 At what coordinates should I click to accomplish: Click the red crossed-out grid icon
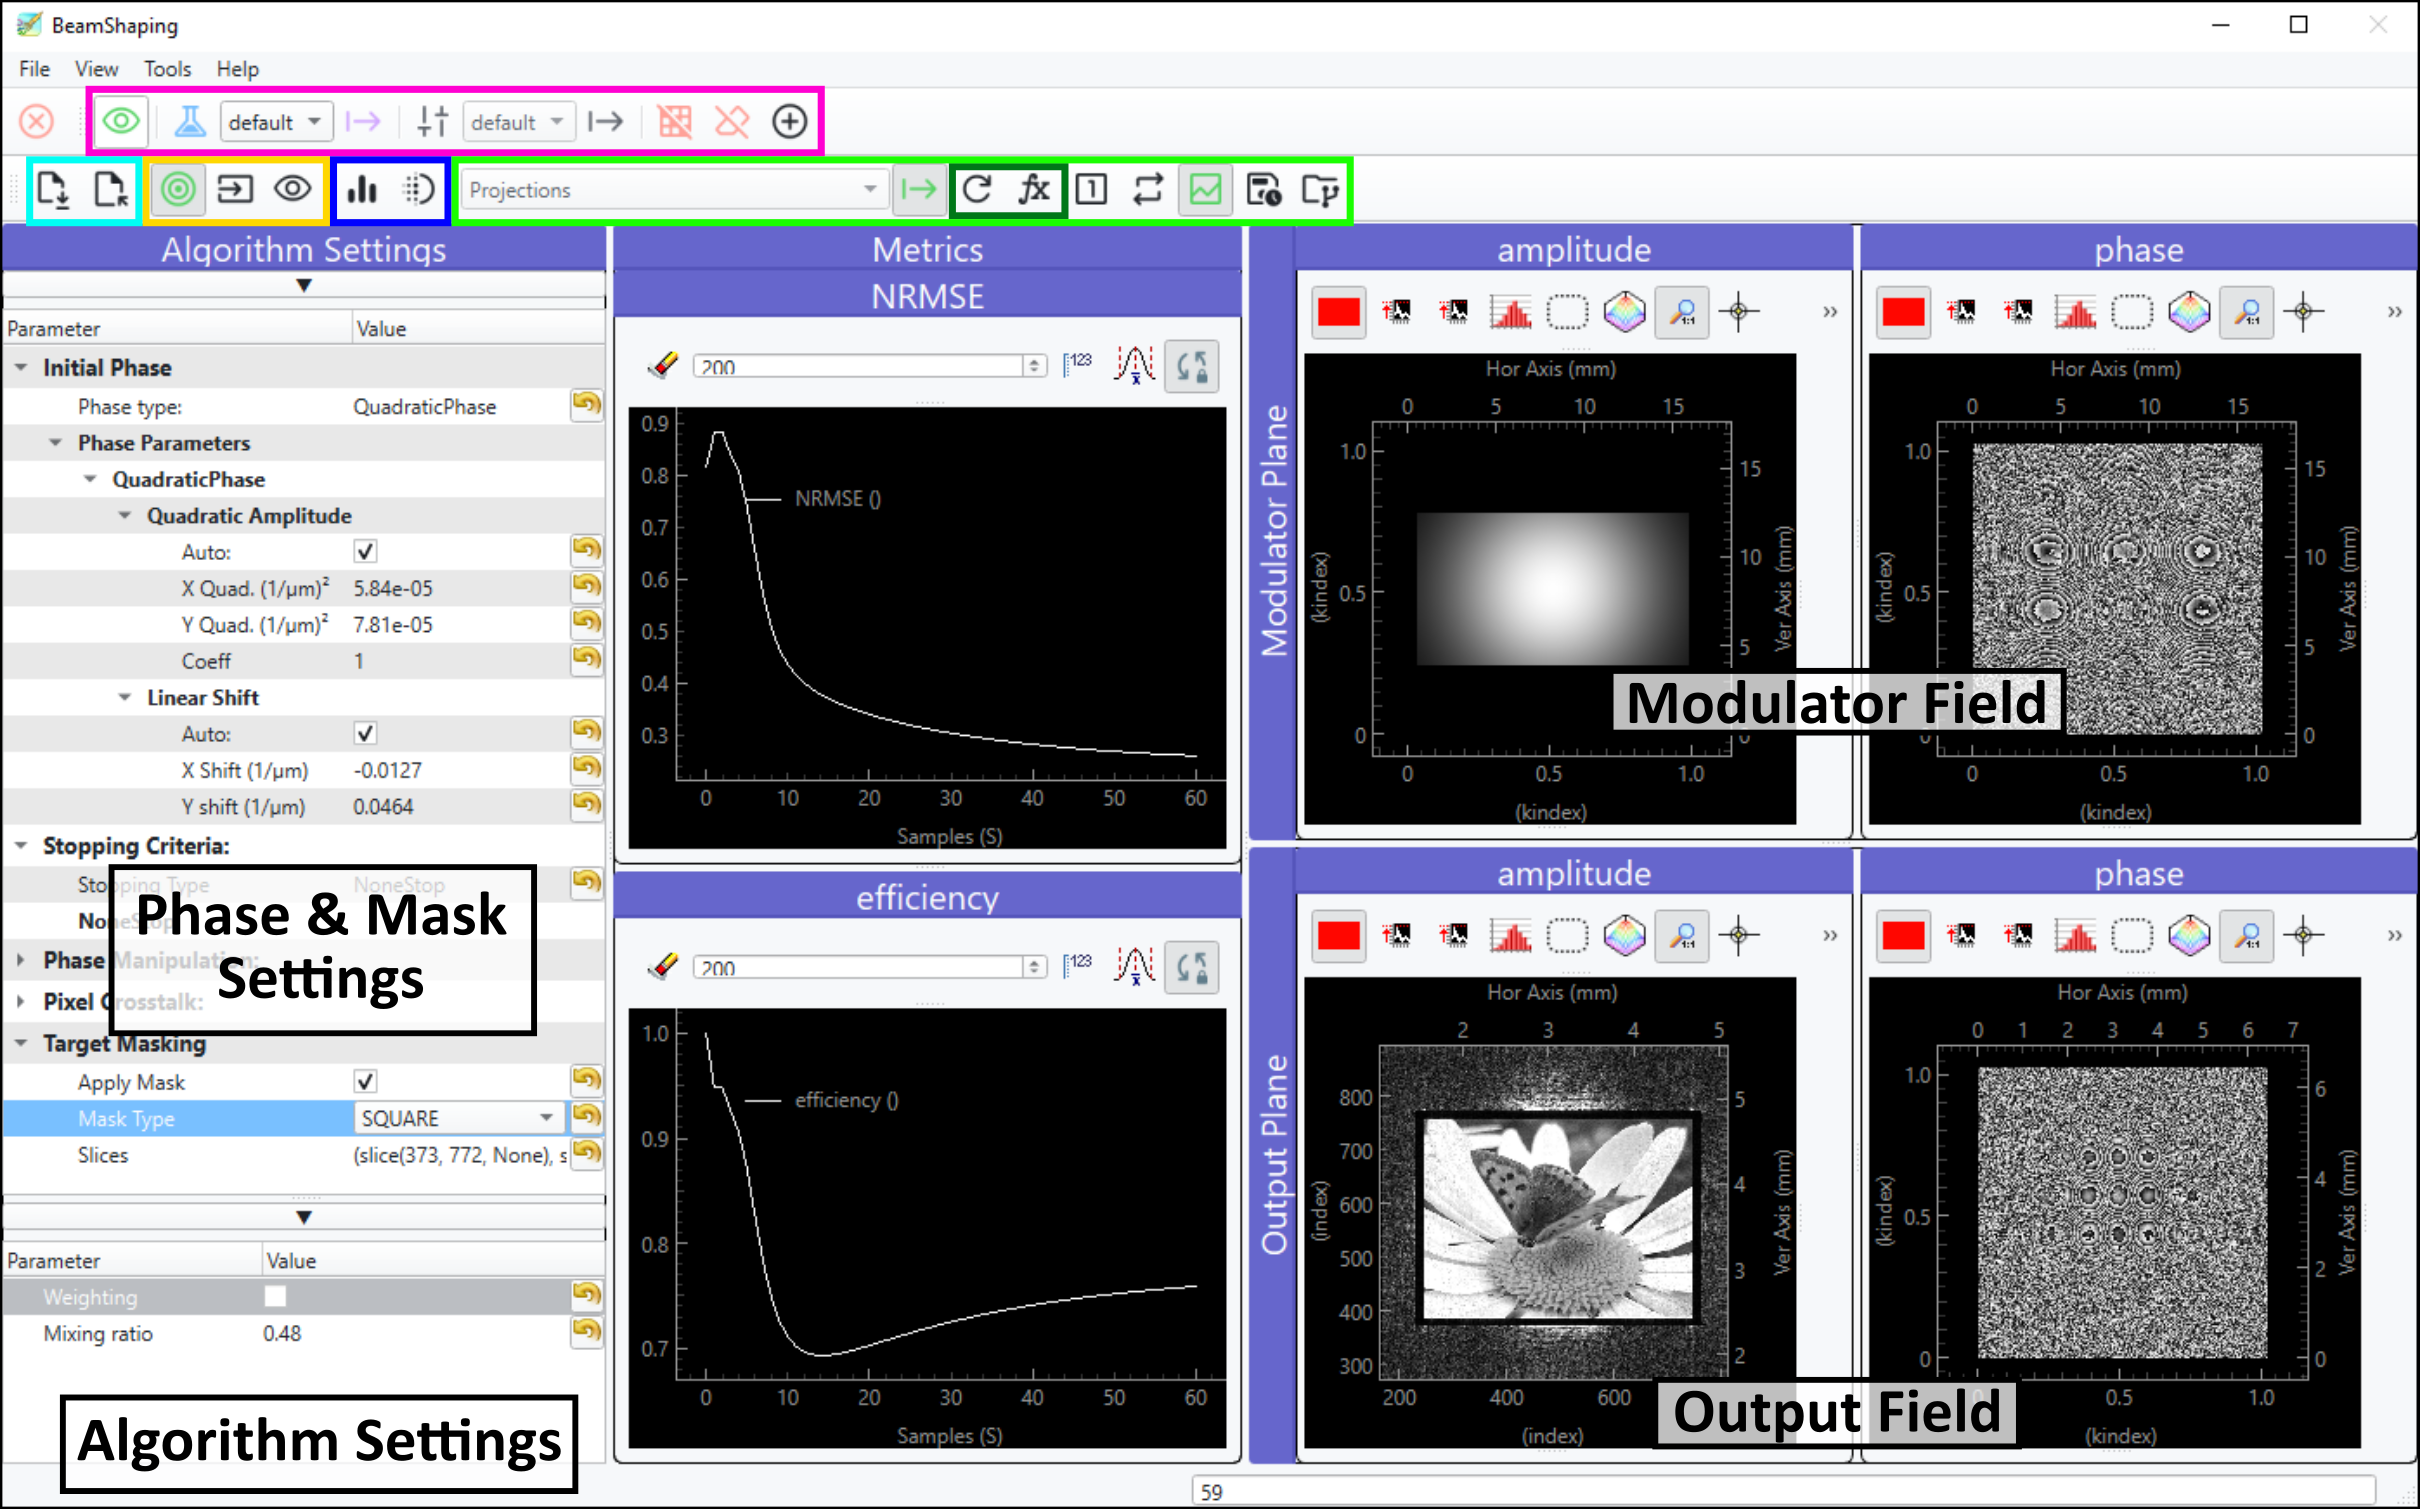pyautogui.click(x=674, y=122)
